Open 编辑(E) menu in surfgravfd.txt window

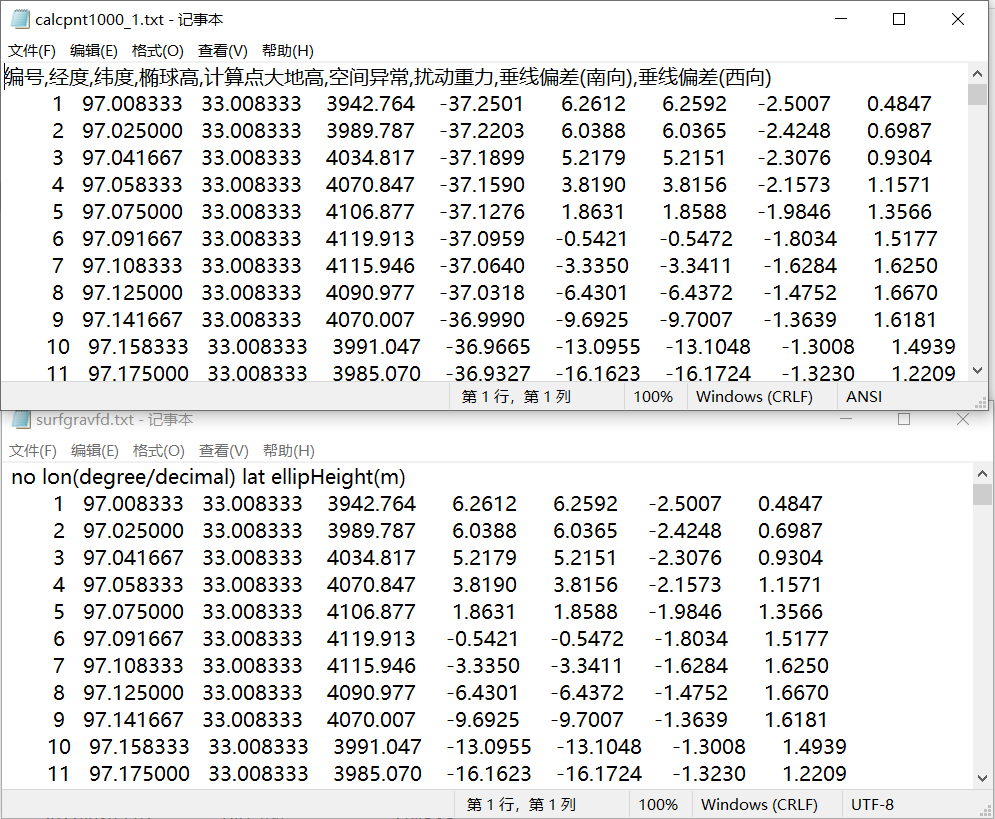95,450
